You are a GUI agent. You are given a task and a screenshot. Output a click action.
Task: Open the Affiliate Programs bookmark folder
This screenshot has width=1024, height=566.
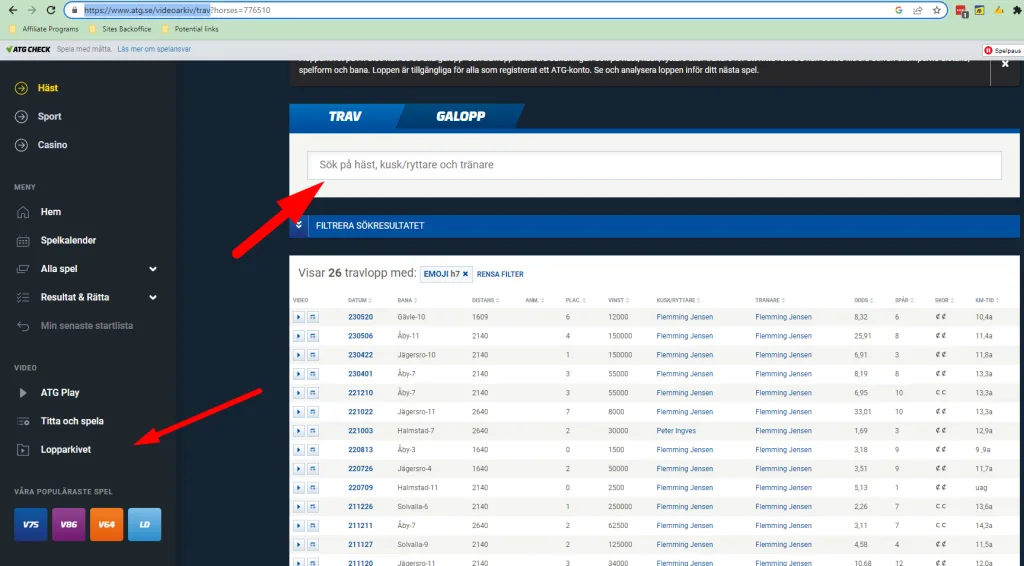44,29
